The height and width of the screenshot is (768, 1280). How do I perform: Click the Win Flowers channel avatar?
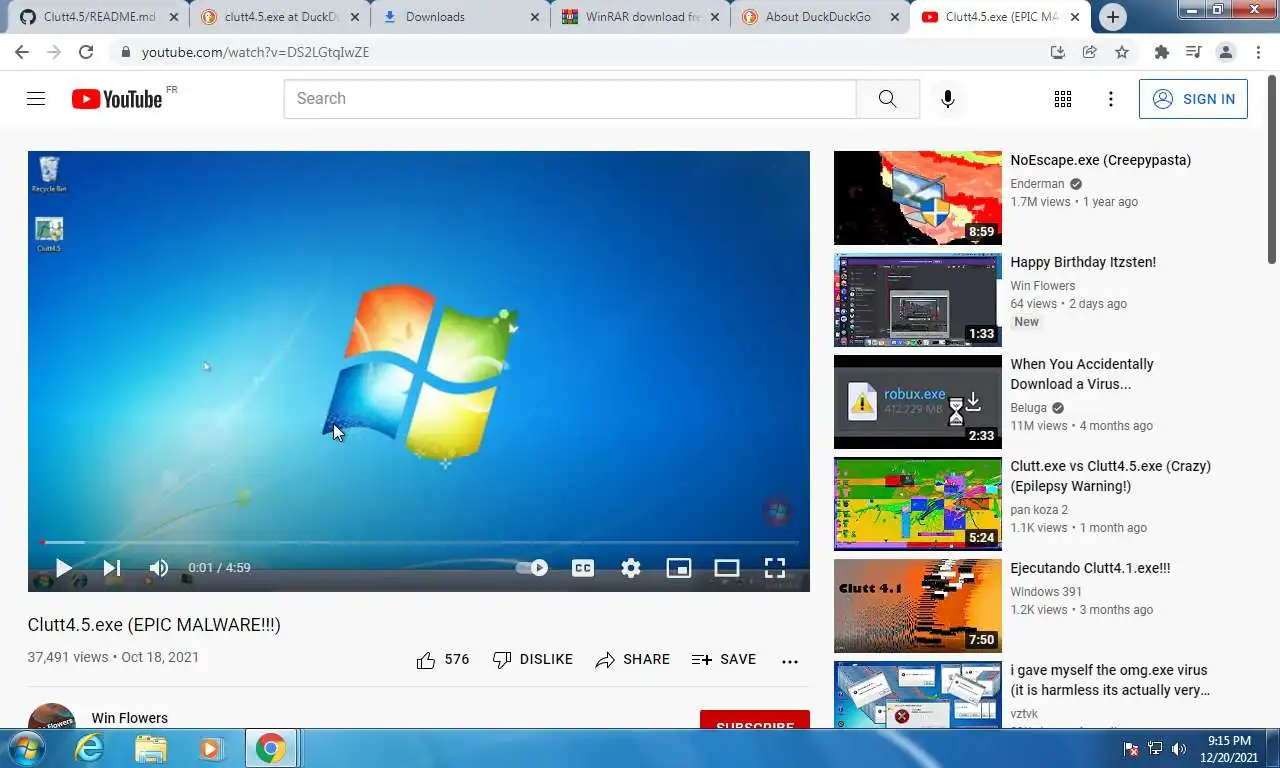tap(52, 716)
